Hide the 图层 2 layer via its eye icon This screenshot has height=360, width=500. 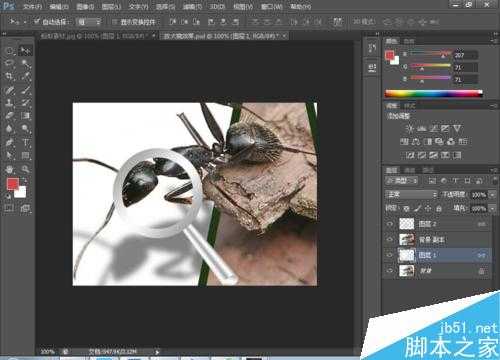390,224
